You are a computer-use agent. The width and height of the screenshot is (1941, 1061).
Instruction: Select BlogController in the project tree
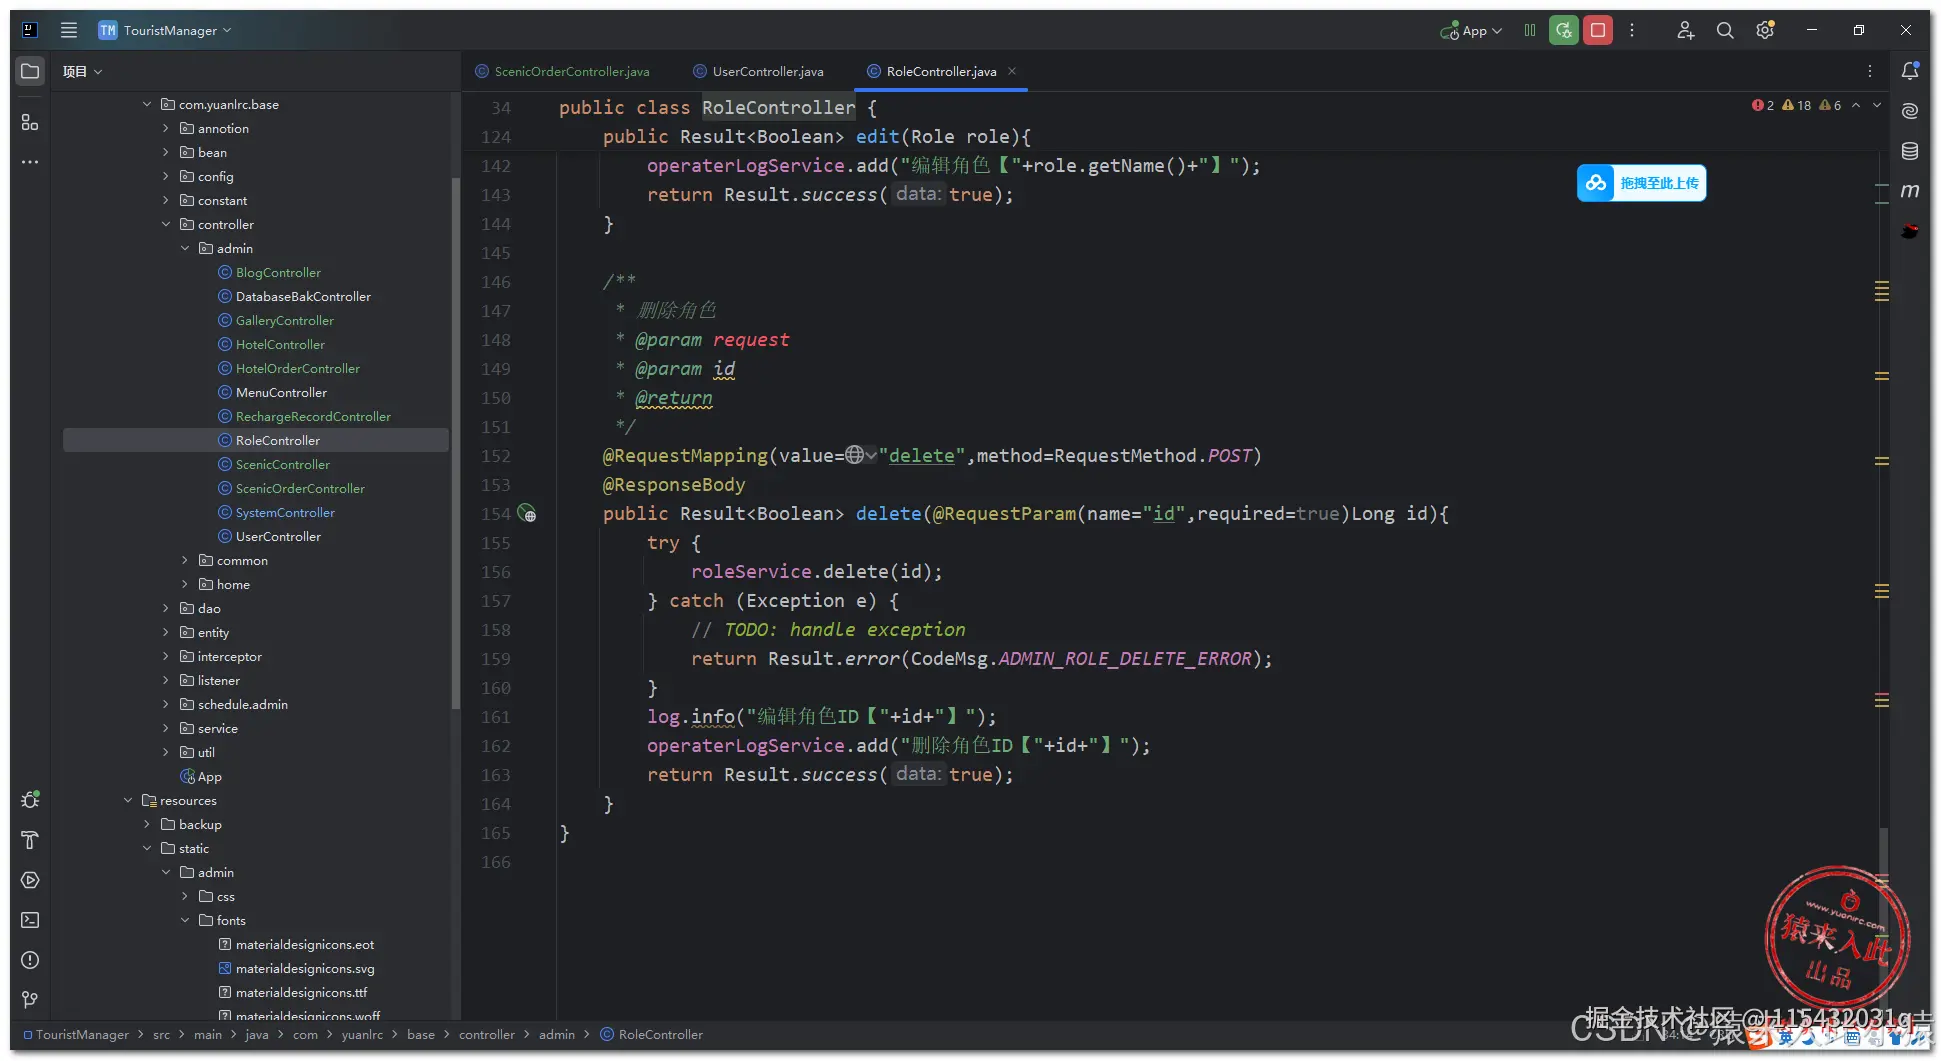point(278,272)
